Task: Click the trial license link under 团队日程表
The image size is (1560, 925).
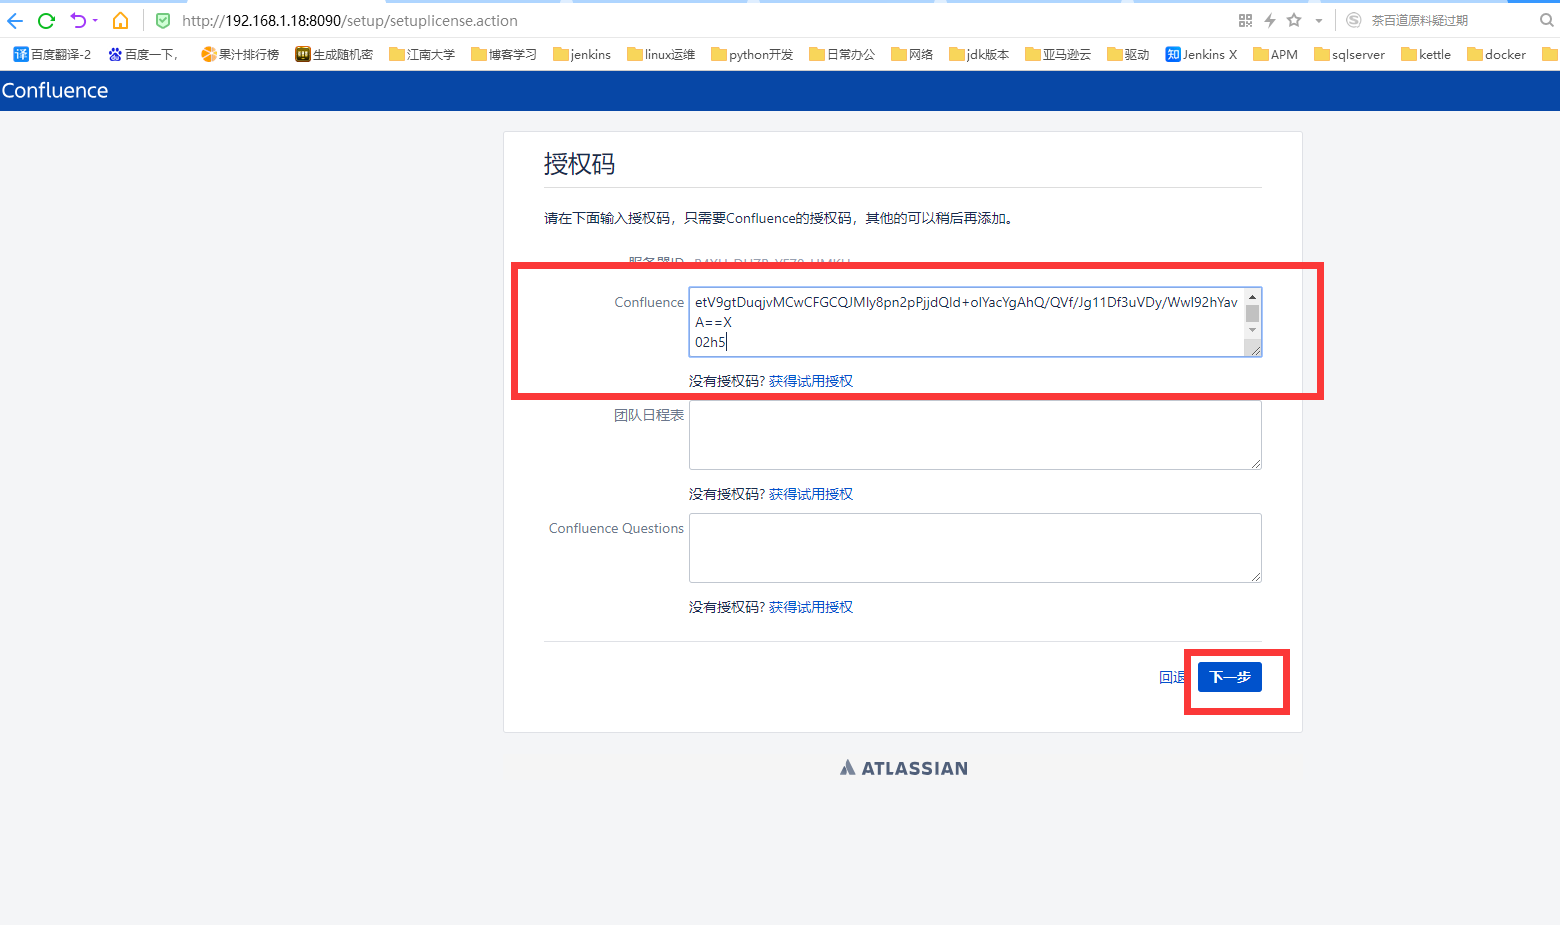Action: (x=811, y=494)
